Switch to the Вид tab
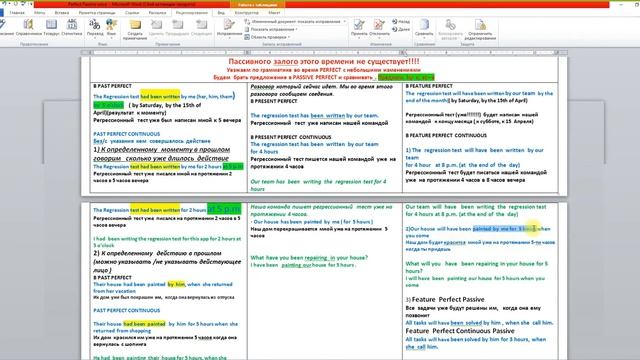The image size is (640, 360). coord(221,13)
